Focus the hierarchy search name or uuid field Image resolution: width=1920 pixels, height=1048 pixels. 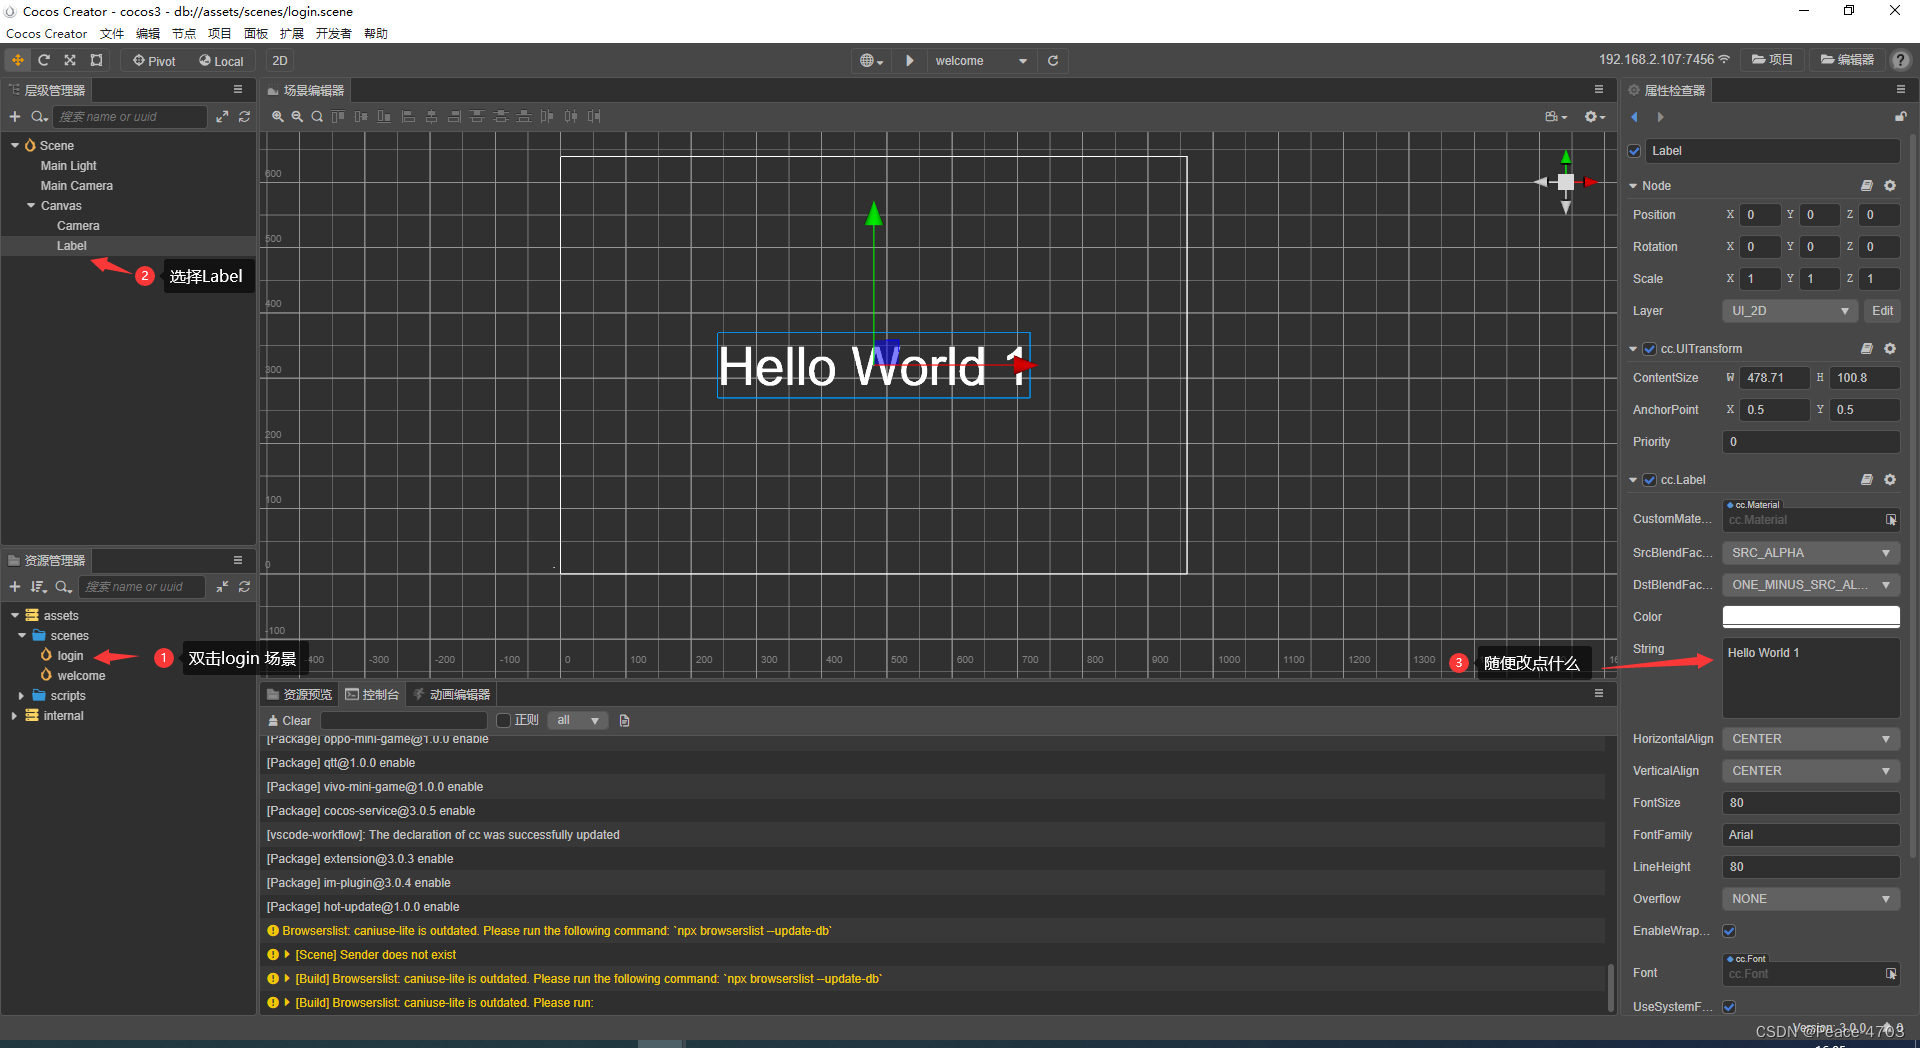(x=130, y=117)
